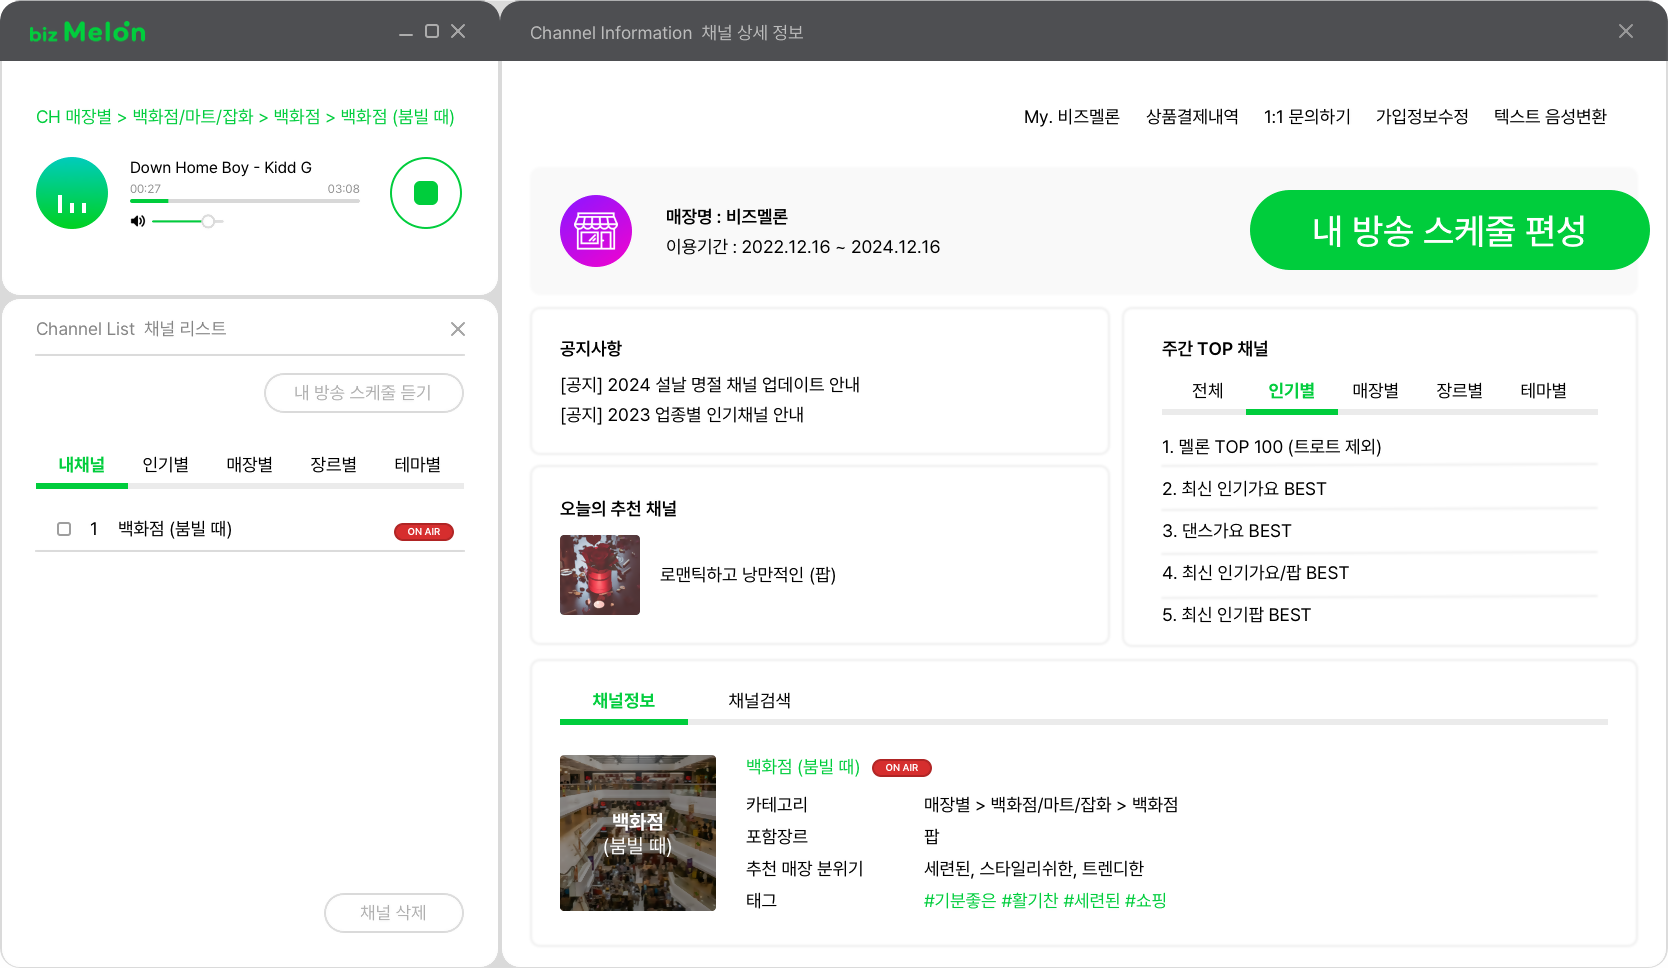The height and width of the screenshot is (968, 1668).
Task: Open 텍스트 음성변환 menu
Action: tap(1550, 117)
